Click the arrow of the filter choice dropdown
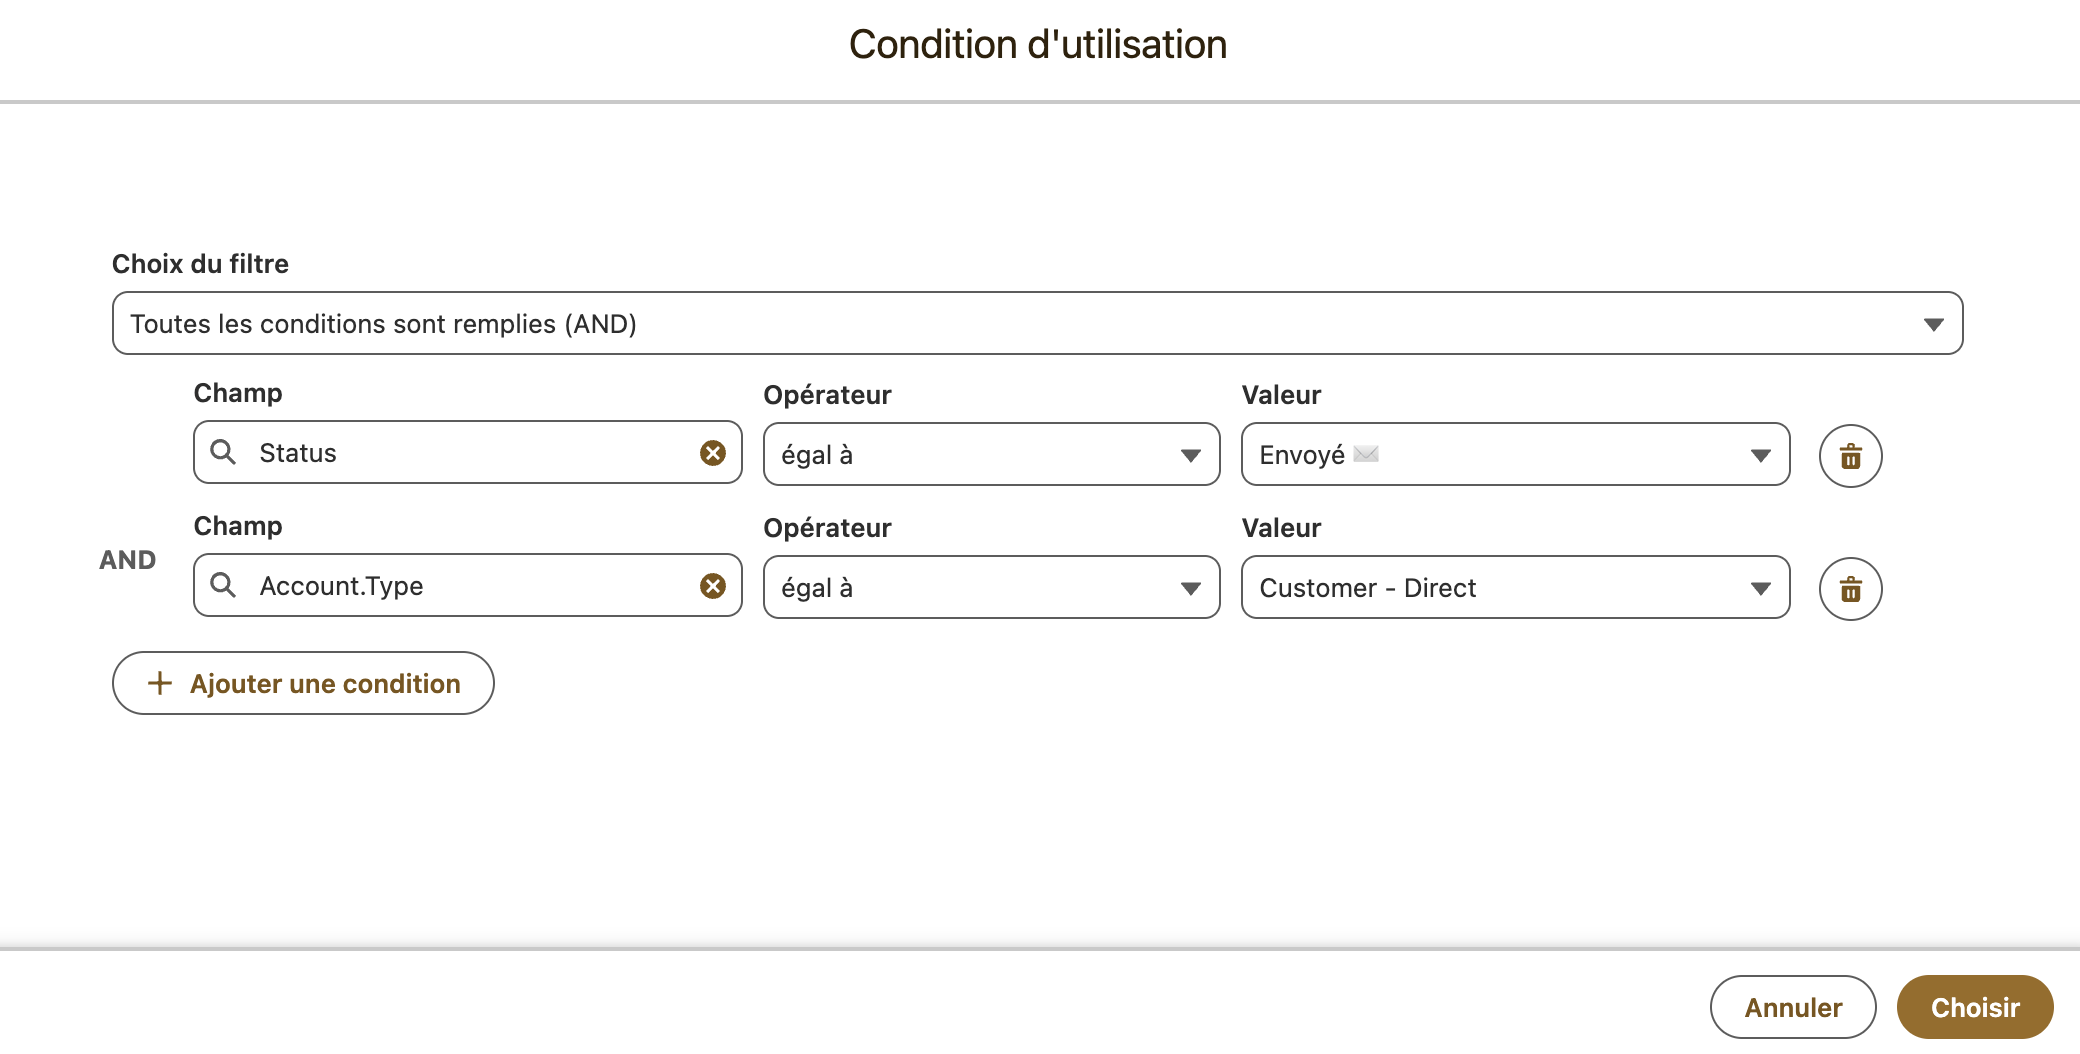 (1933, 324)
